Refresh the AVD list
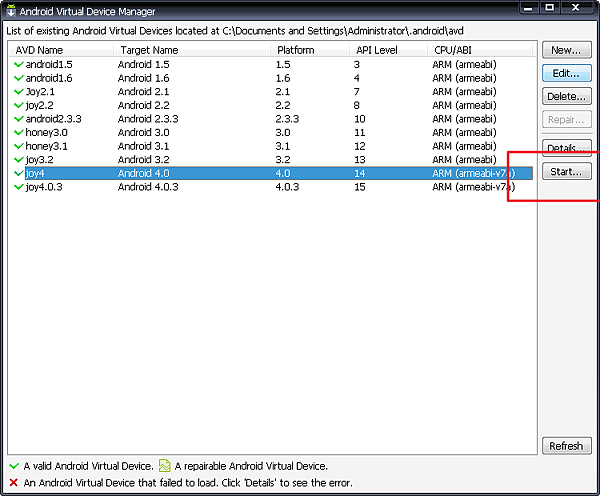 (566, 446)
